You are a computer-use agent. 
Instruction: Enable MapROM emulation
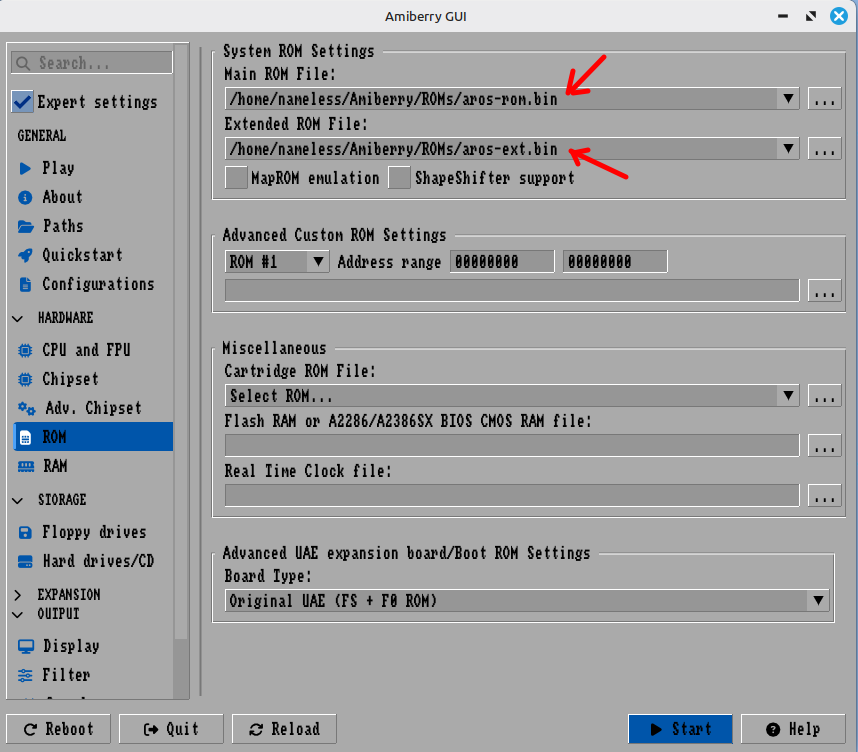[x=236, y=178]
